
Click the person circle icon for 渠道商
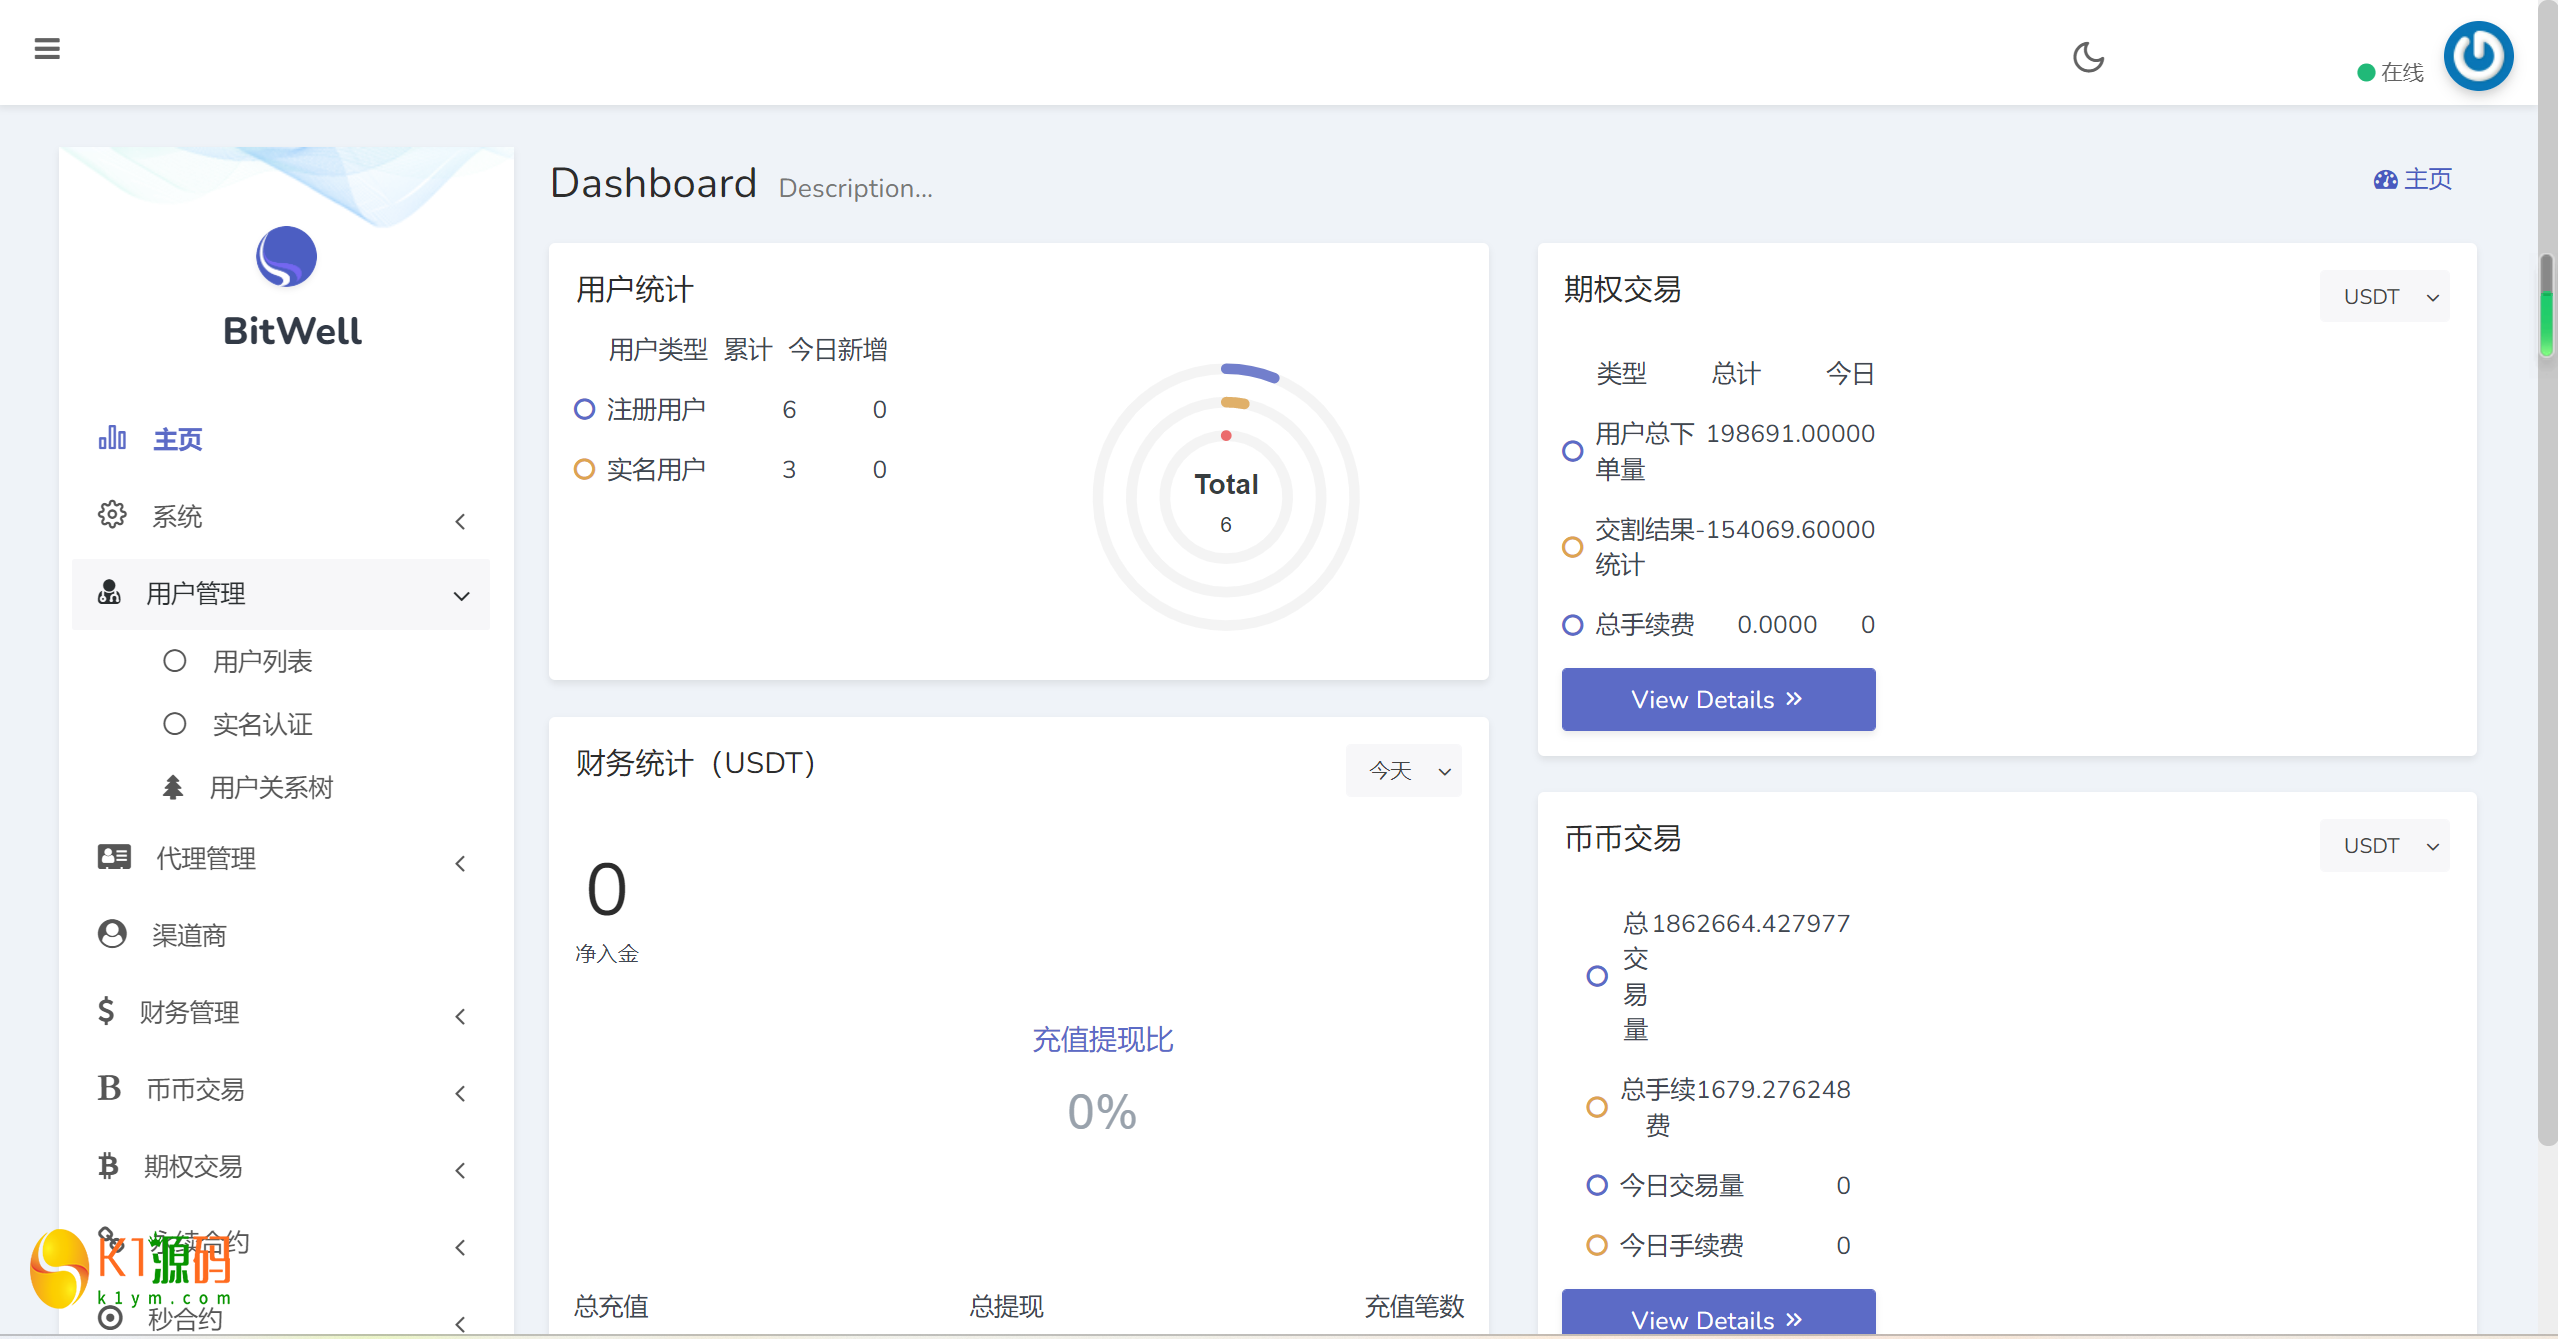click(112, 934)
